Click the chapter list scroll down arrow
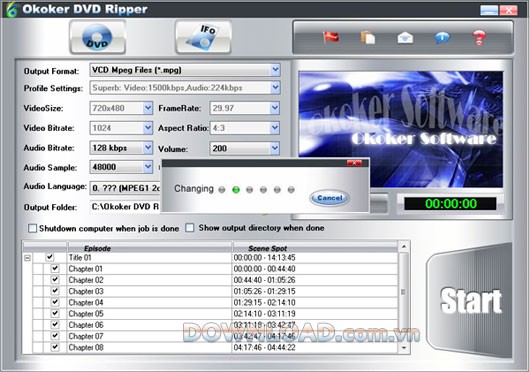The image size is (530, 372). point(404,347)
